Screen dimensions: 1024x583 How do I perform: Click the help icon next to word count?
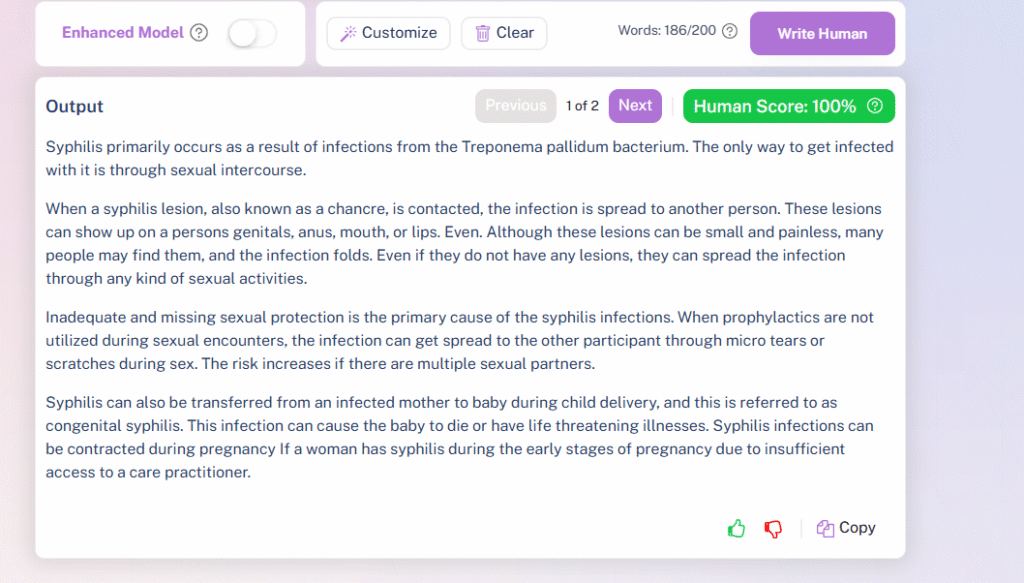coord(730,31)
